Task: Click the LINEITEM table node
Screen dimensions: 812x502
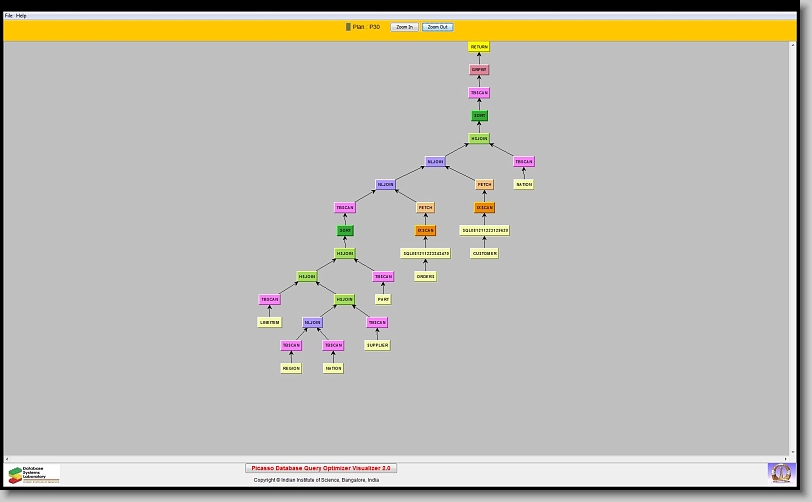Action: 269,323
